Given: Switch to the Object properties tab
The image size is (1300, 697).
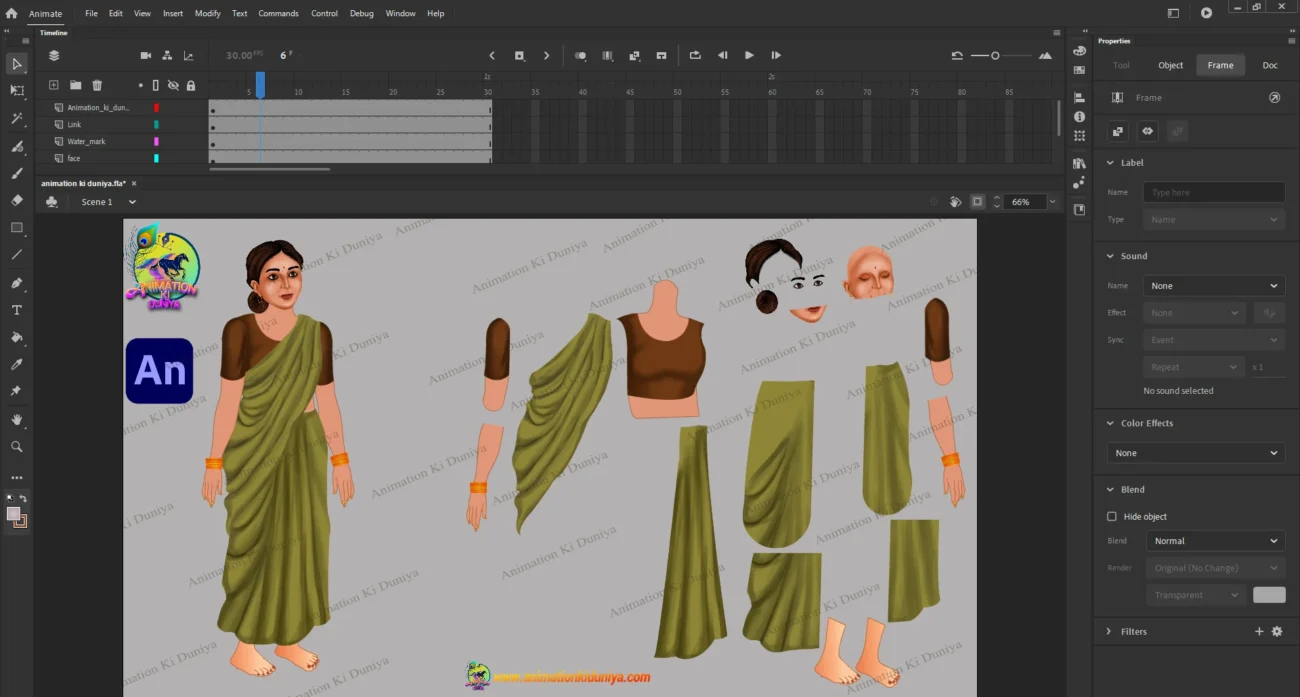Looking at the screenshot, I should (1170, 65).
